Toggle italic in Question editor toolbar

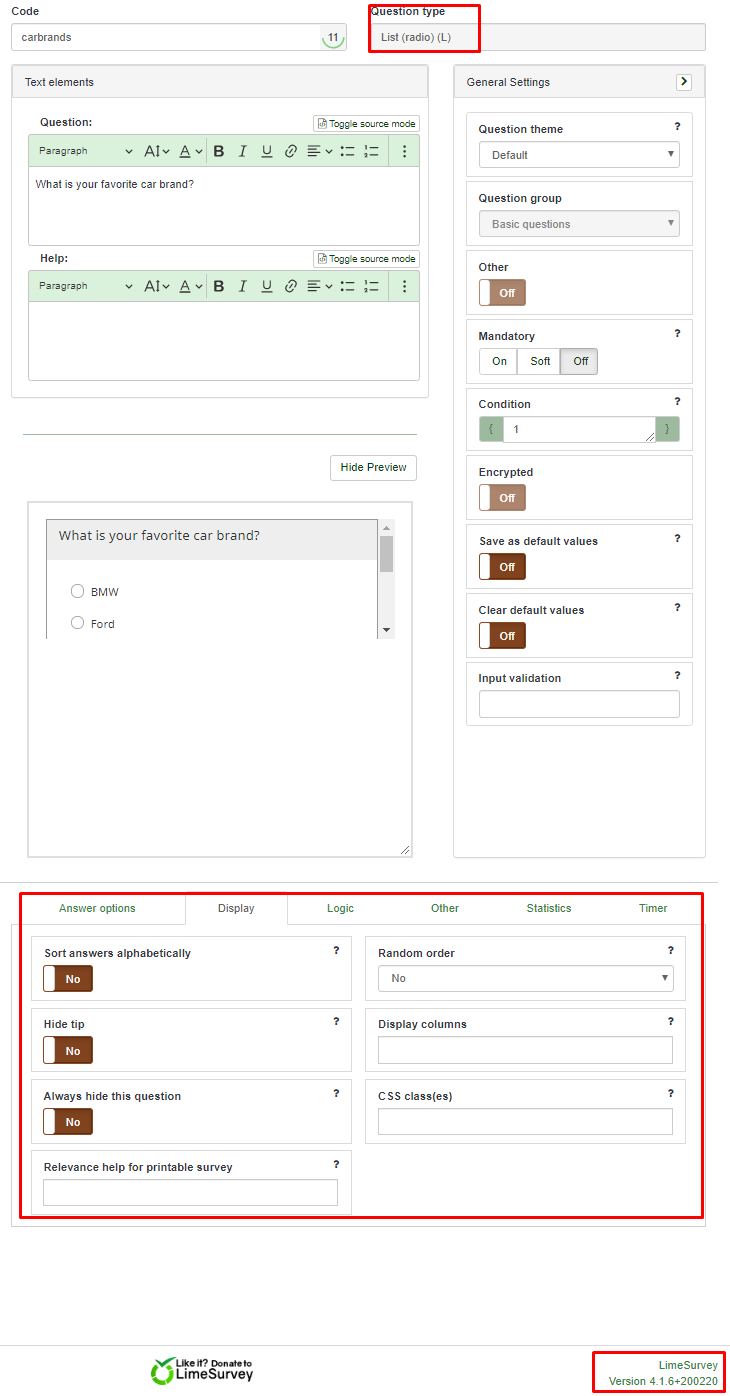242,151
